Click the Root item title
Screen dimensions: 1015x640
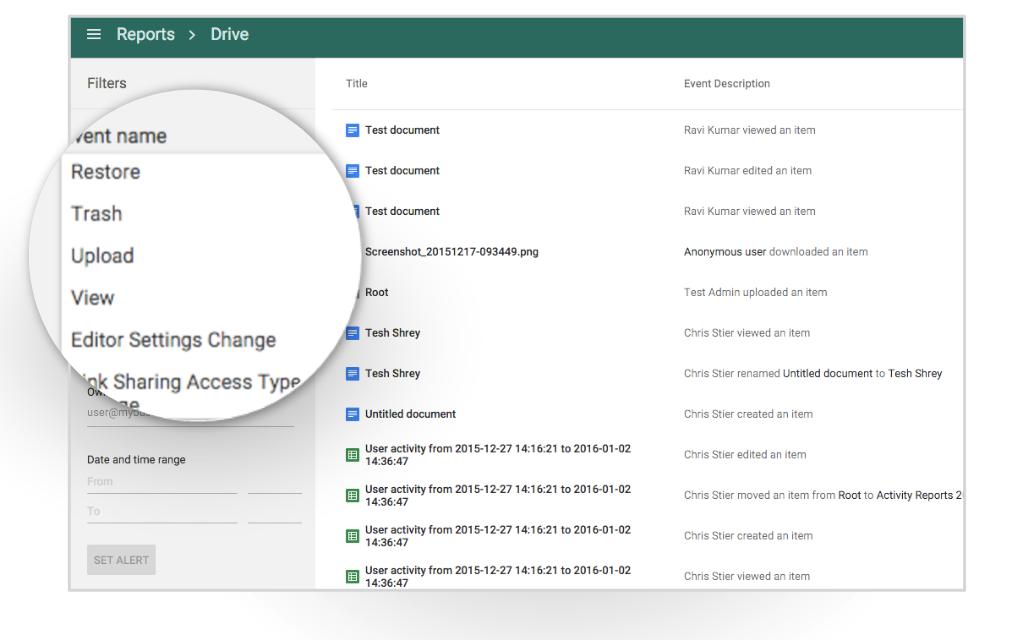tap(377, 292)
